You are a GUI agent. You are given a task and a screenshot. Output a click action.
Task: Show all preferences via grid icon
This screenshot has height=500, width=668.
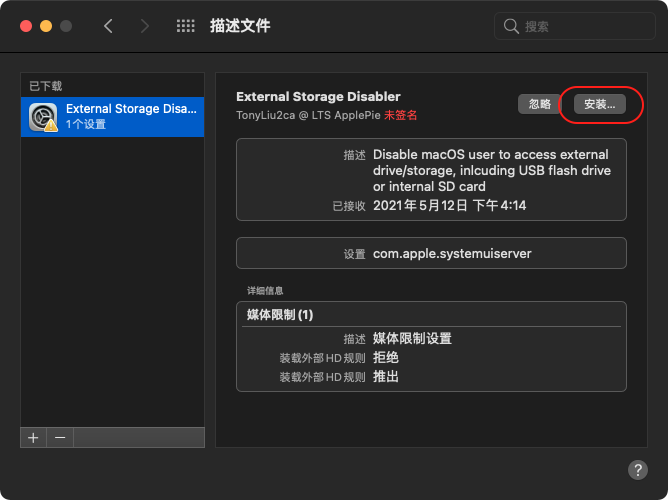(185, 26)
